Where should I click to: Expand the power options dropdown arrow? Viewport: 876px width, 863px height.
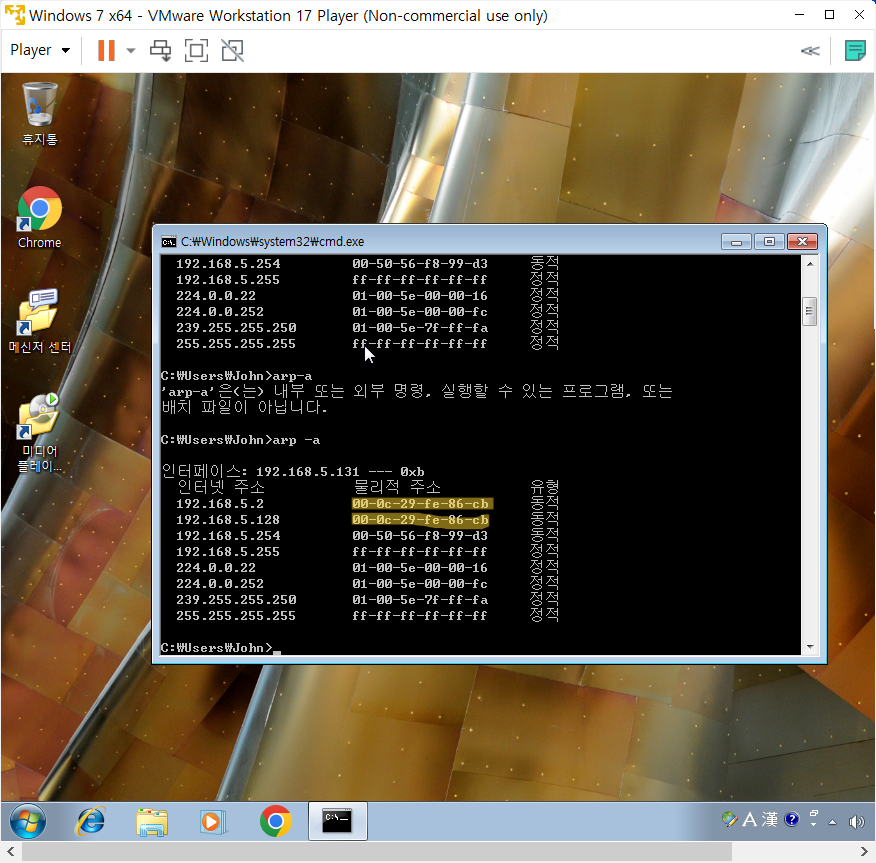click(131, 50)
